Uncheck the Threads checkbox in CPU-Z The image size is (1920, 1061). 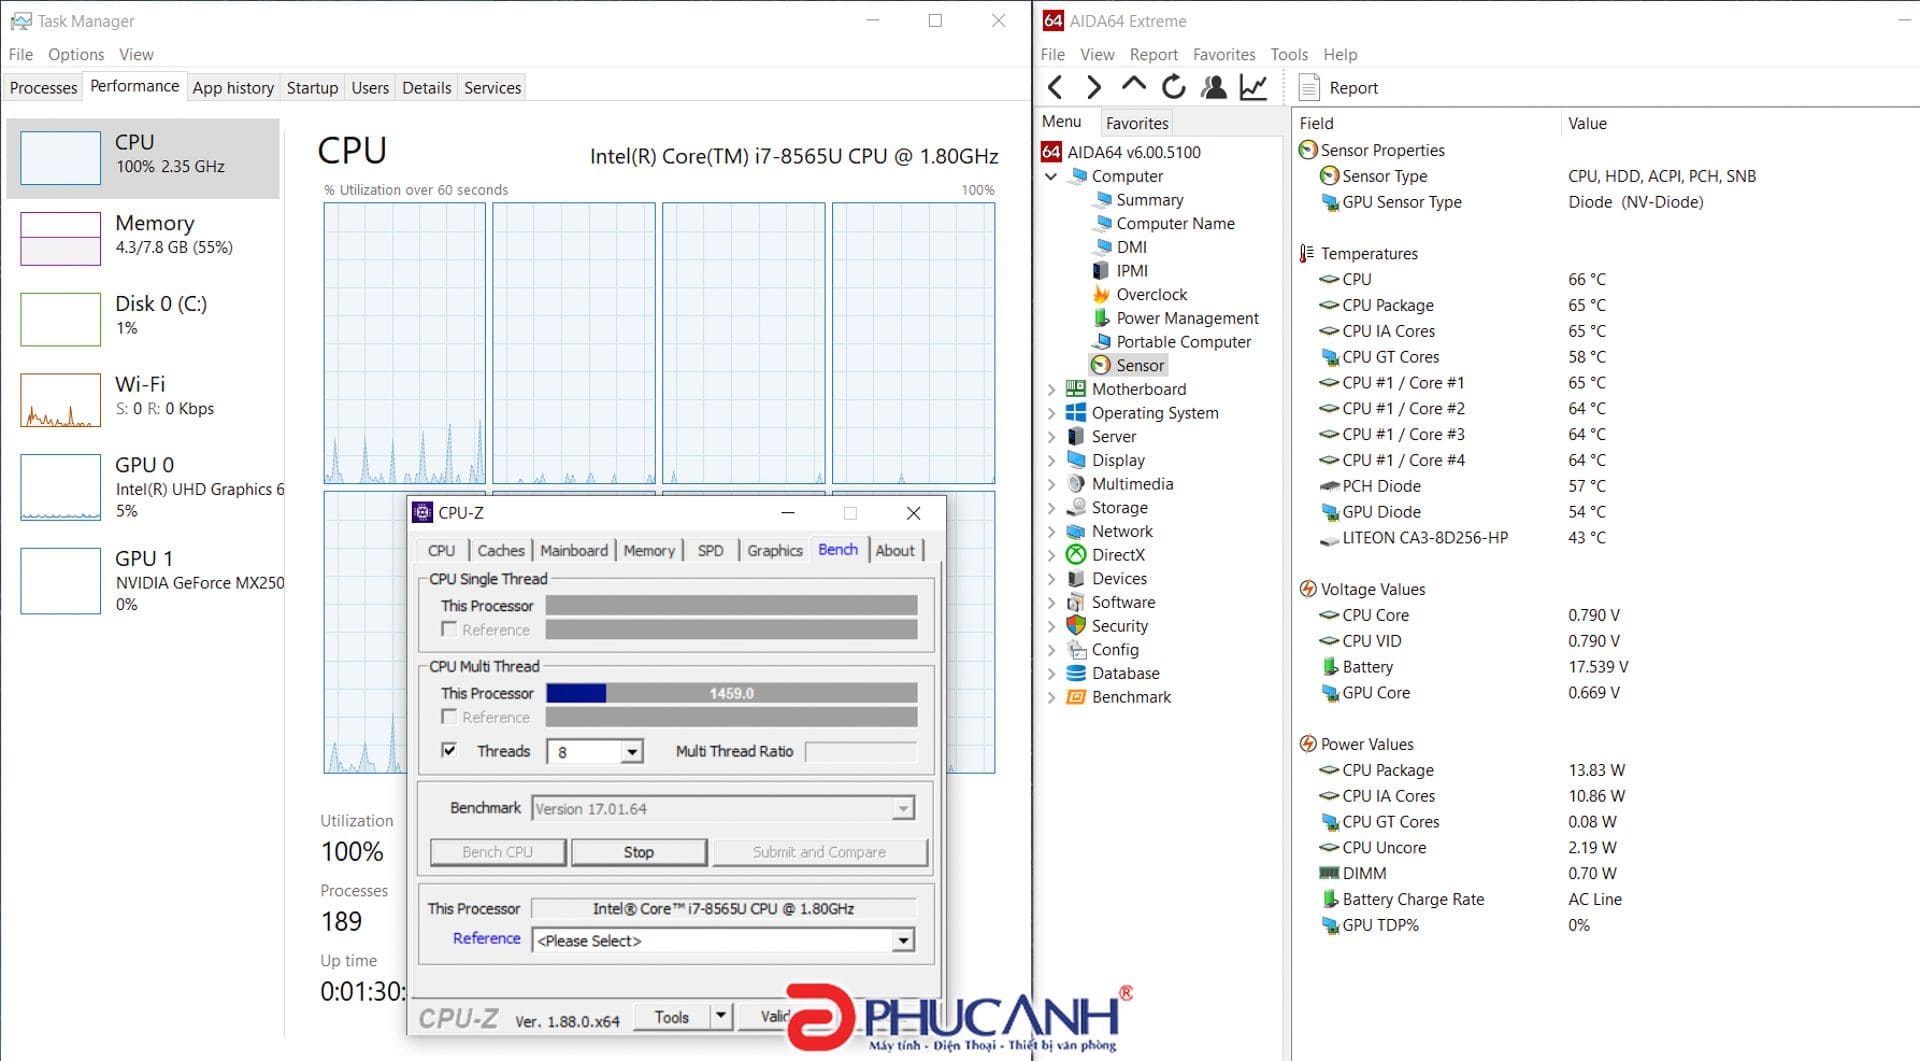coord(449,750)
